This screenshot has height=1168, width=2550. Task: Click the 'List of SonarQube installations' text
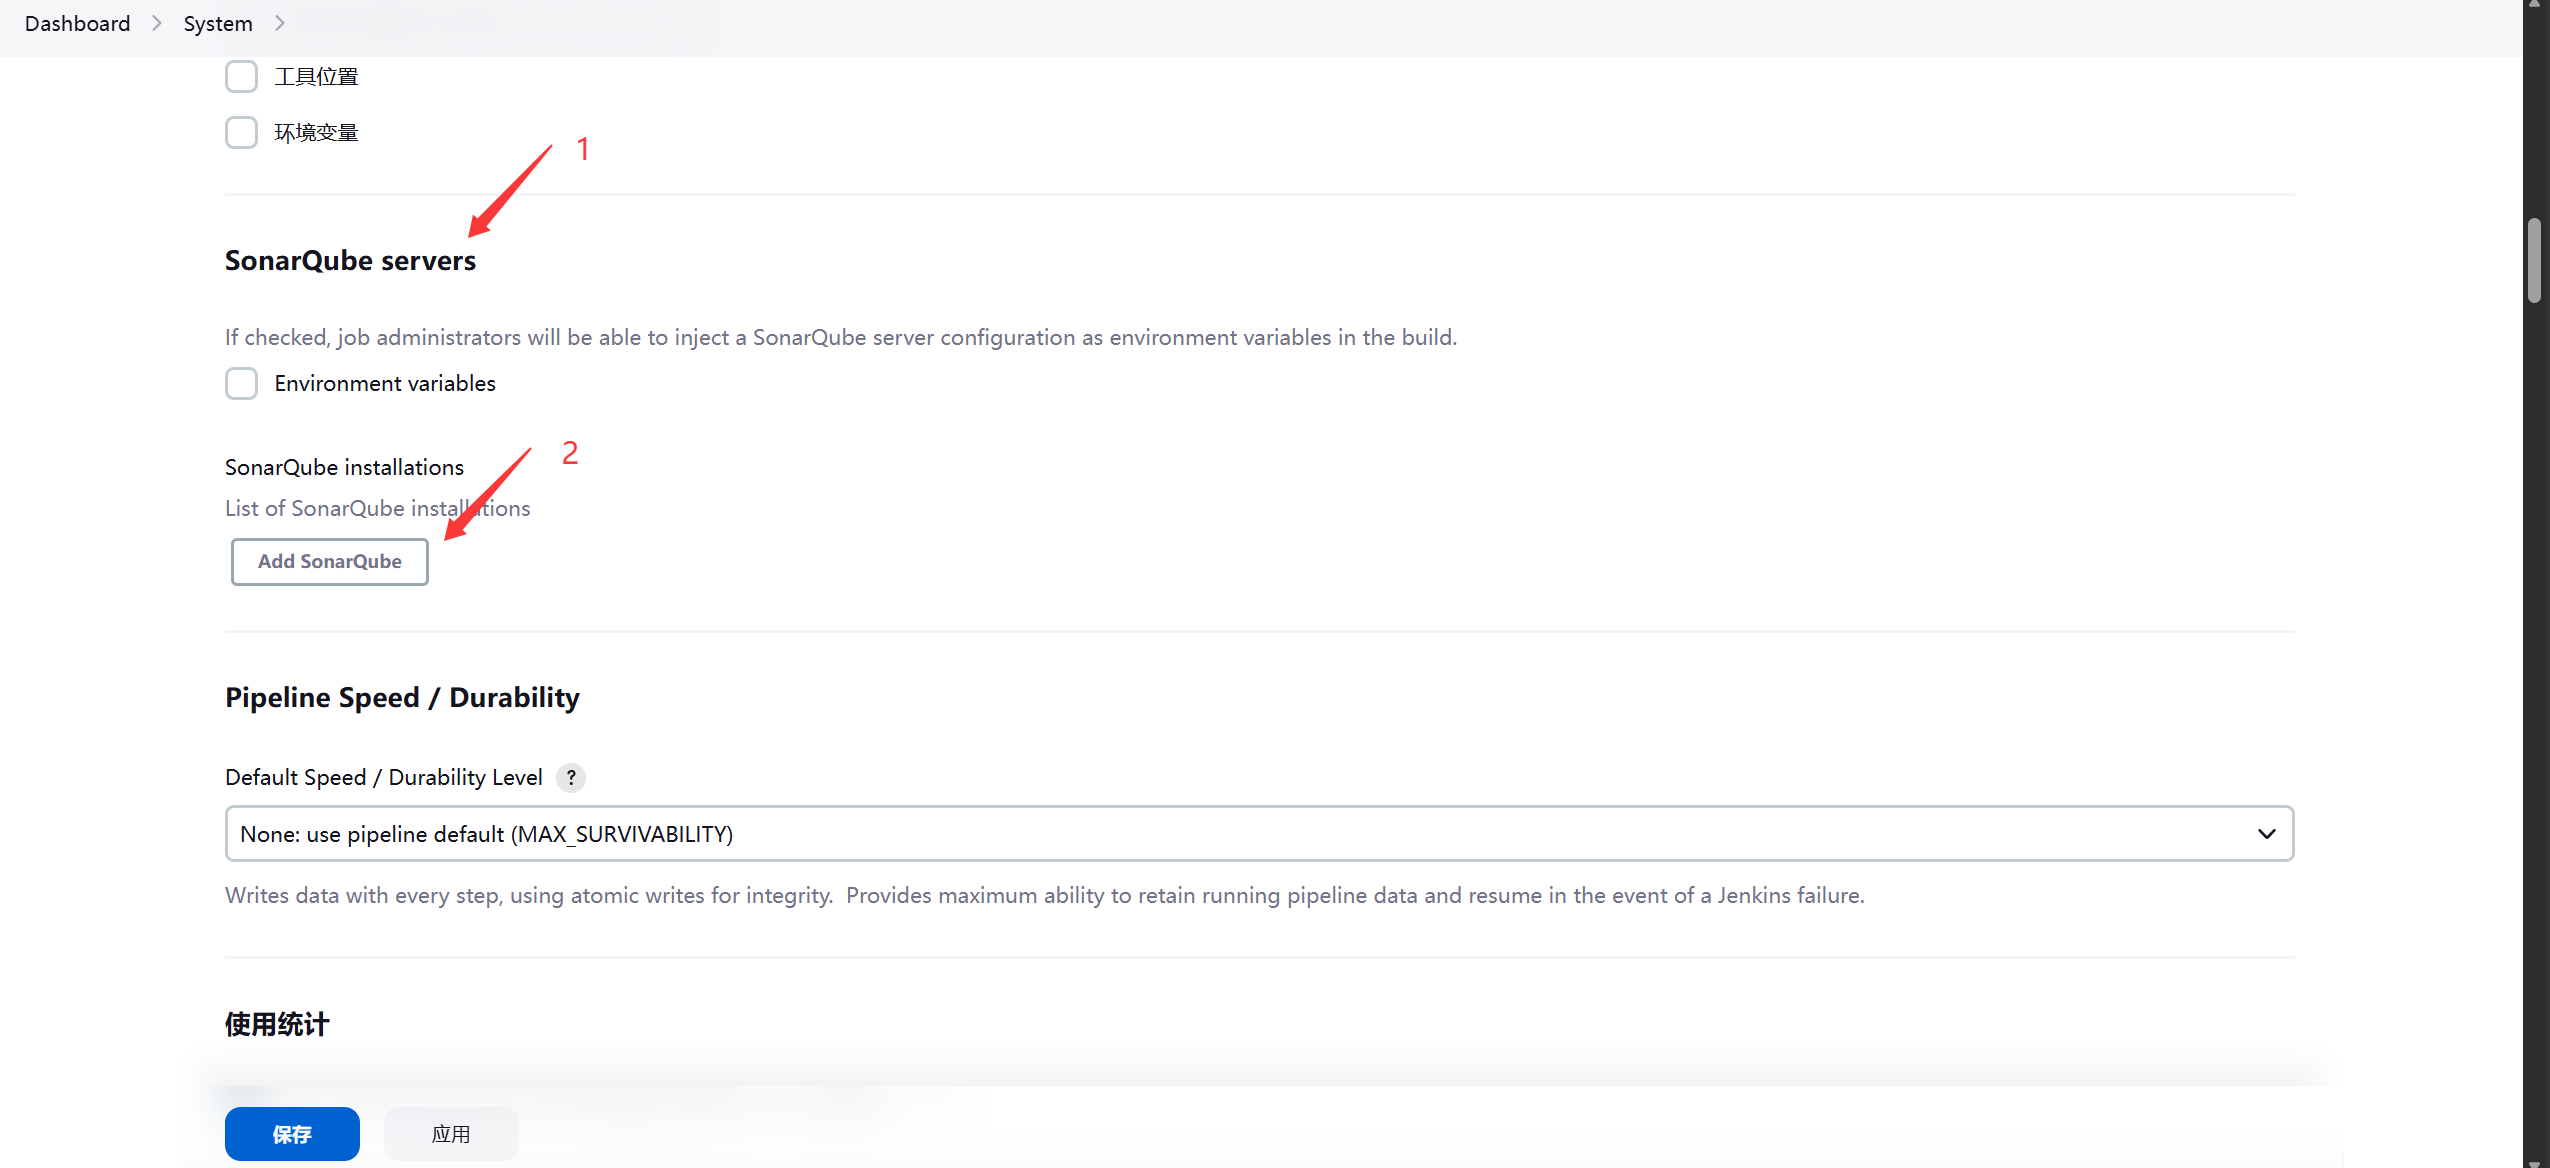pyautogui.click(x=377, y=508)
